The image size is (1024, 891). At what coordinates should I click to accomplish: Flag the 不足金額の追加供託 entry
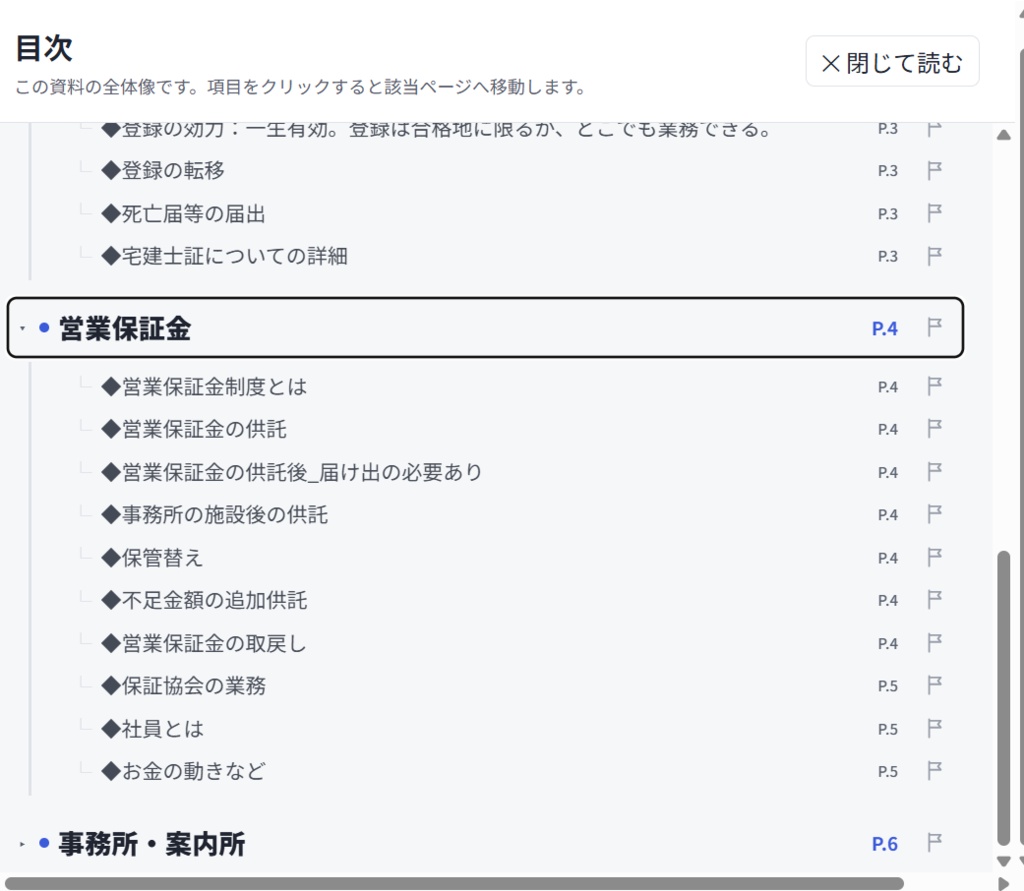[x=935, y=600]
